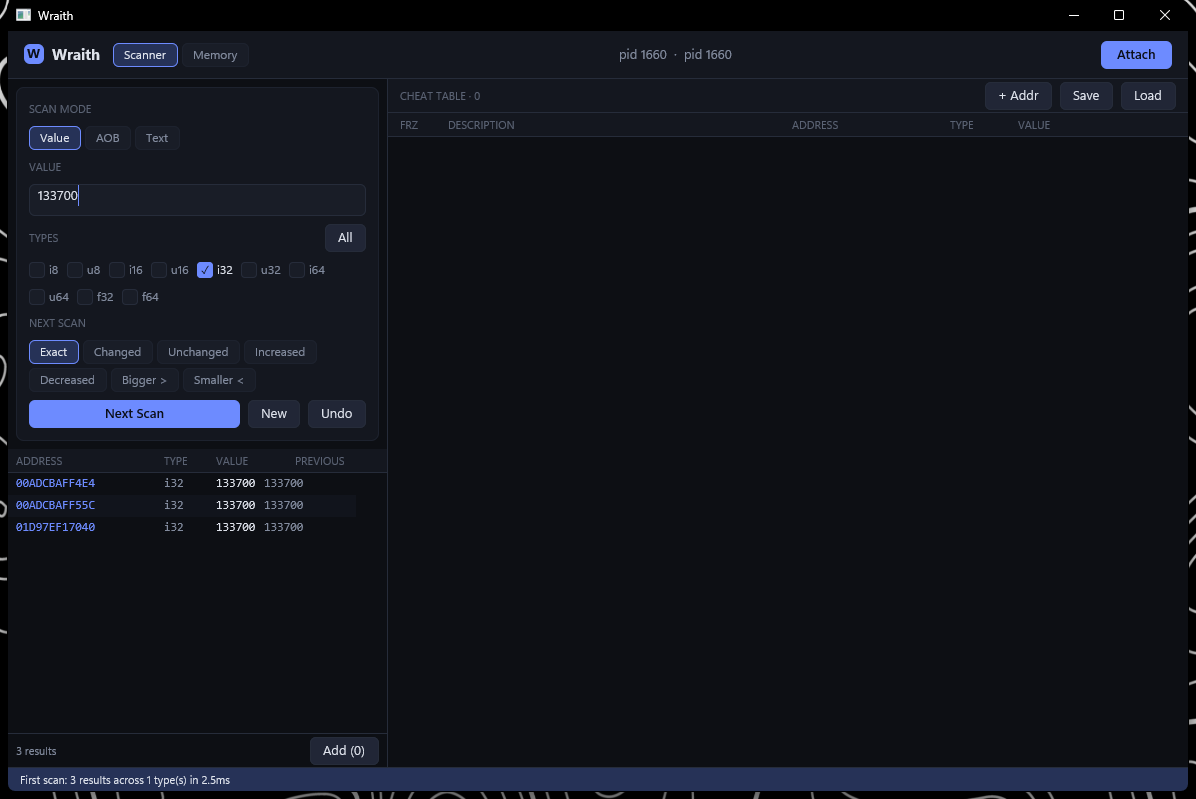
Task: Select the Increased next-scan option
Action: (280, 352)
